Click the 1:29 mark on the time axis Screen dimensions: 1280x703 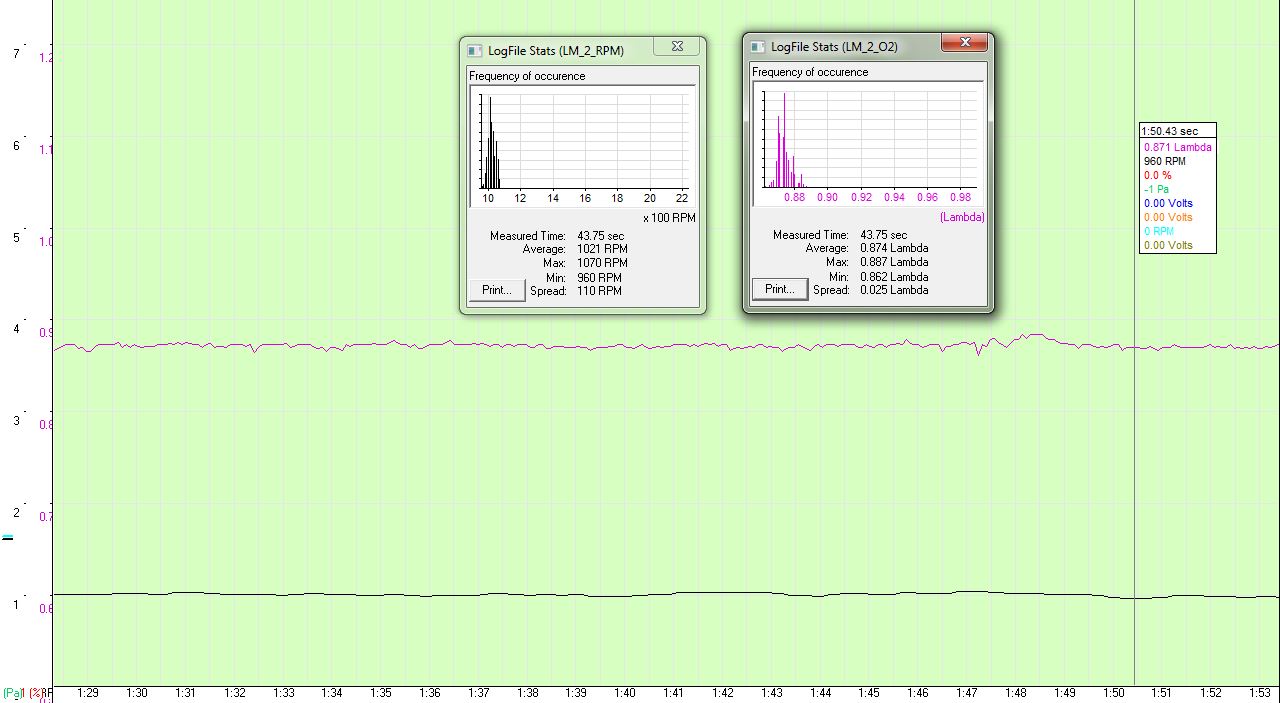[88, 693]
